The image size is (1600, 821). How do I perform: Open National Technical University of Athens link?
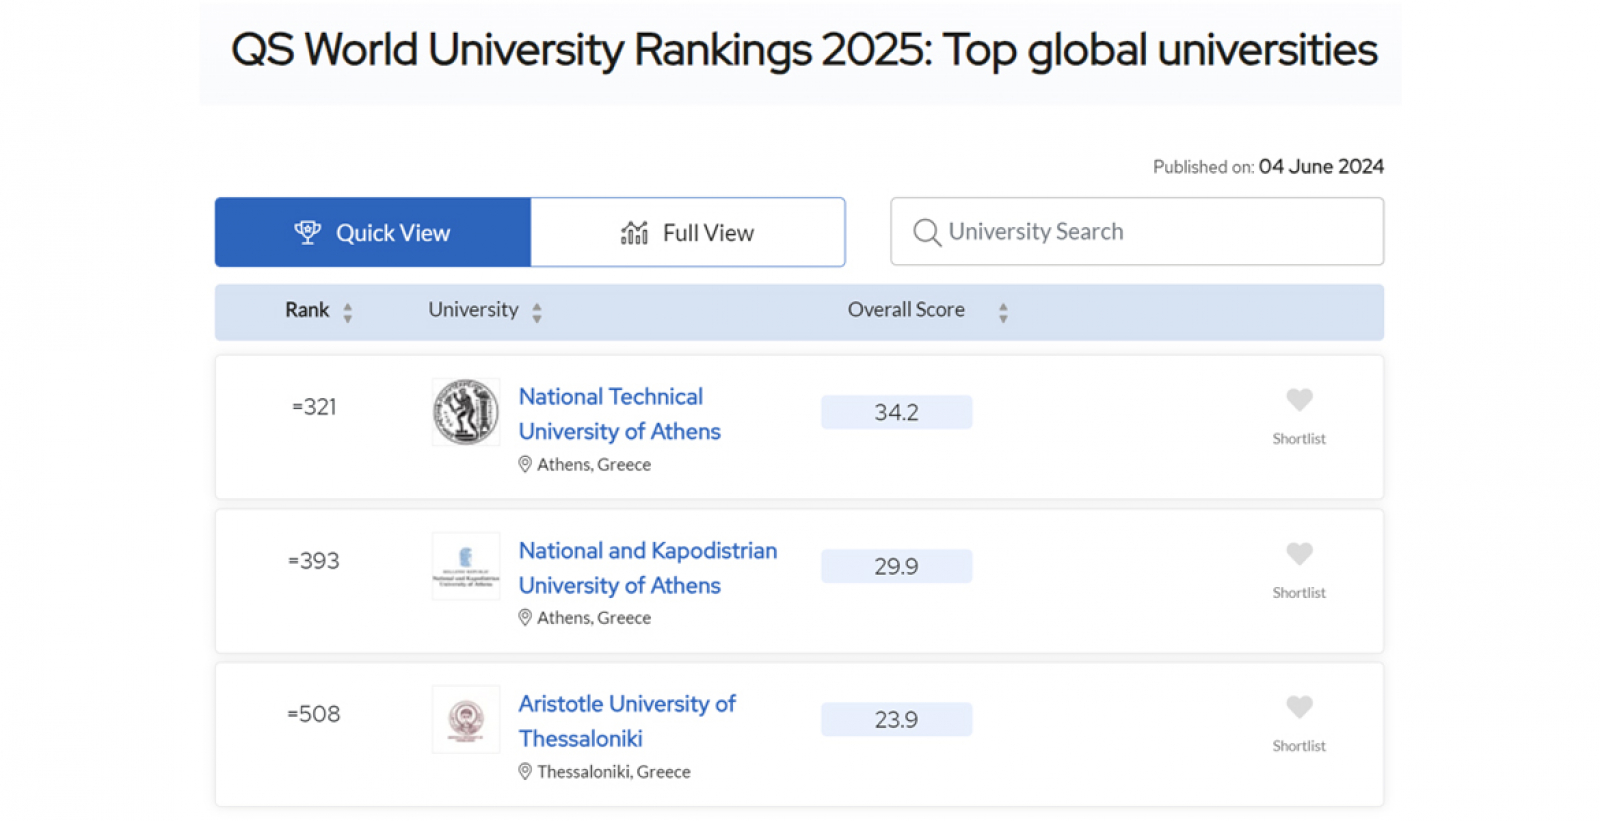[x=619, y=414]
